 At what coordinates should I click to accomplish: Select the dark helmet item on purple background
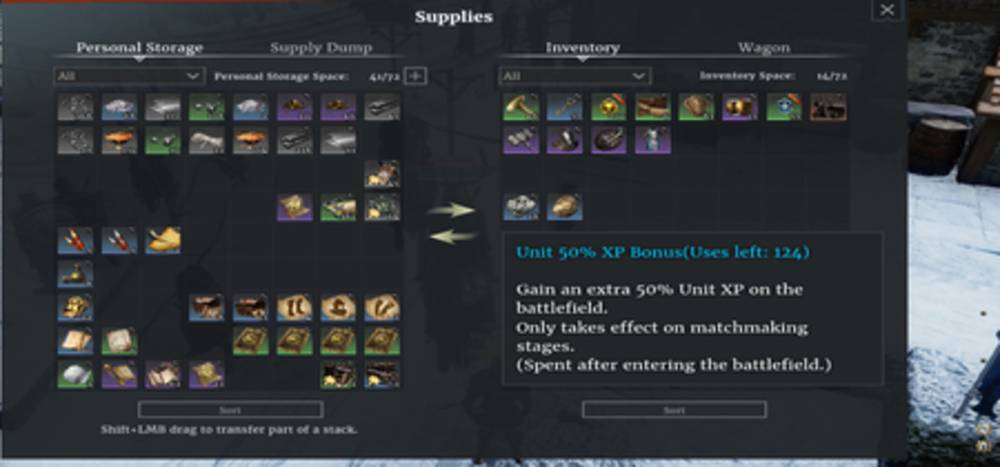coord(608,140)
